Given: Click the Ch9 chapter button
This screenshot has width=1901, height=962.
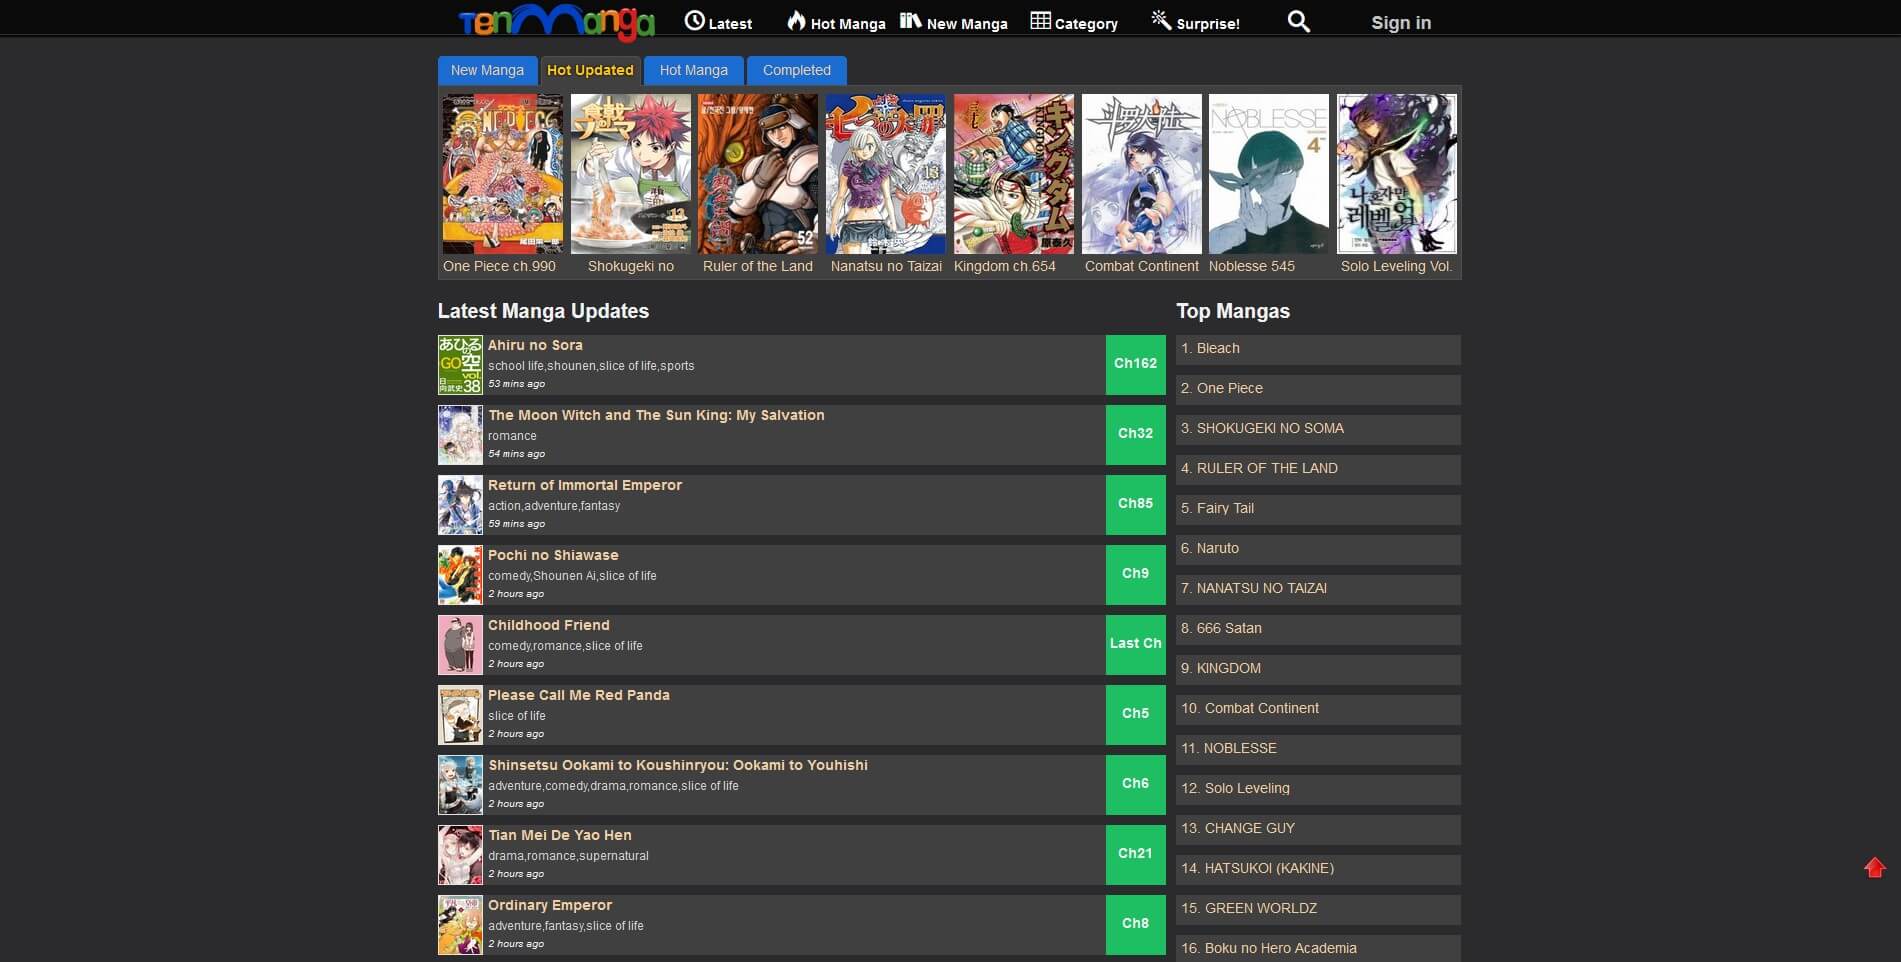Looking at the screenshot, I should click(1136, 574).
